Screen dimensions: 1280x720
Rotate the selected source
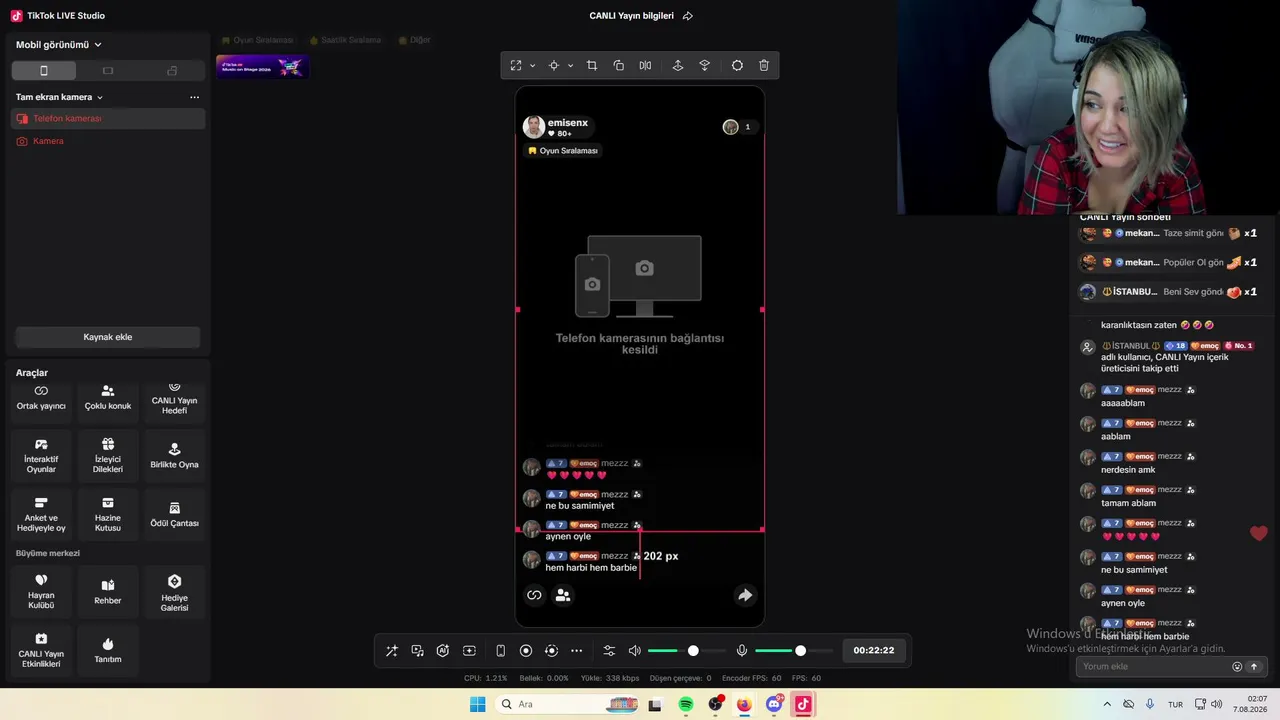click(x=618, y=66)
